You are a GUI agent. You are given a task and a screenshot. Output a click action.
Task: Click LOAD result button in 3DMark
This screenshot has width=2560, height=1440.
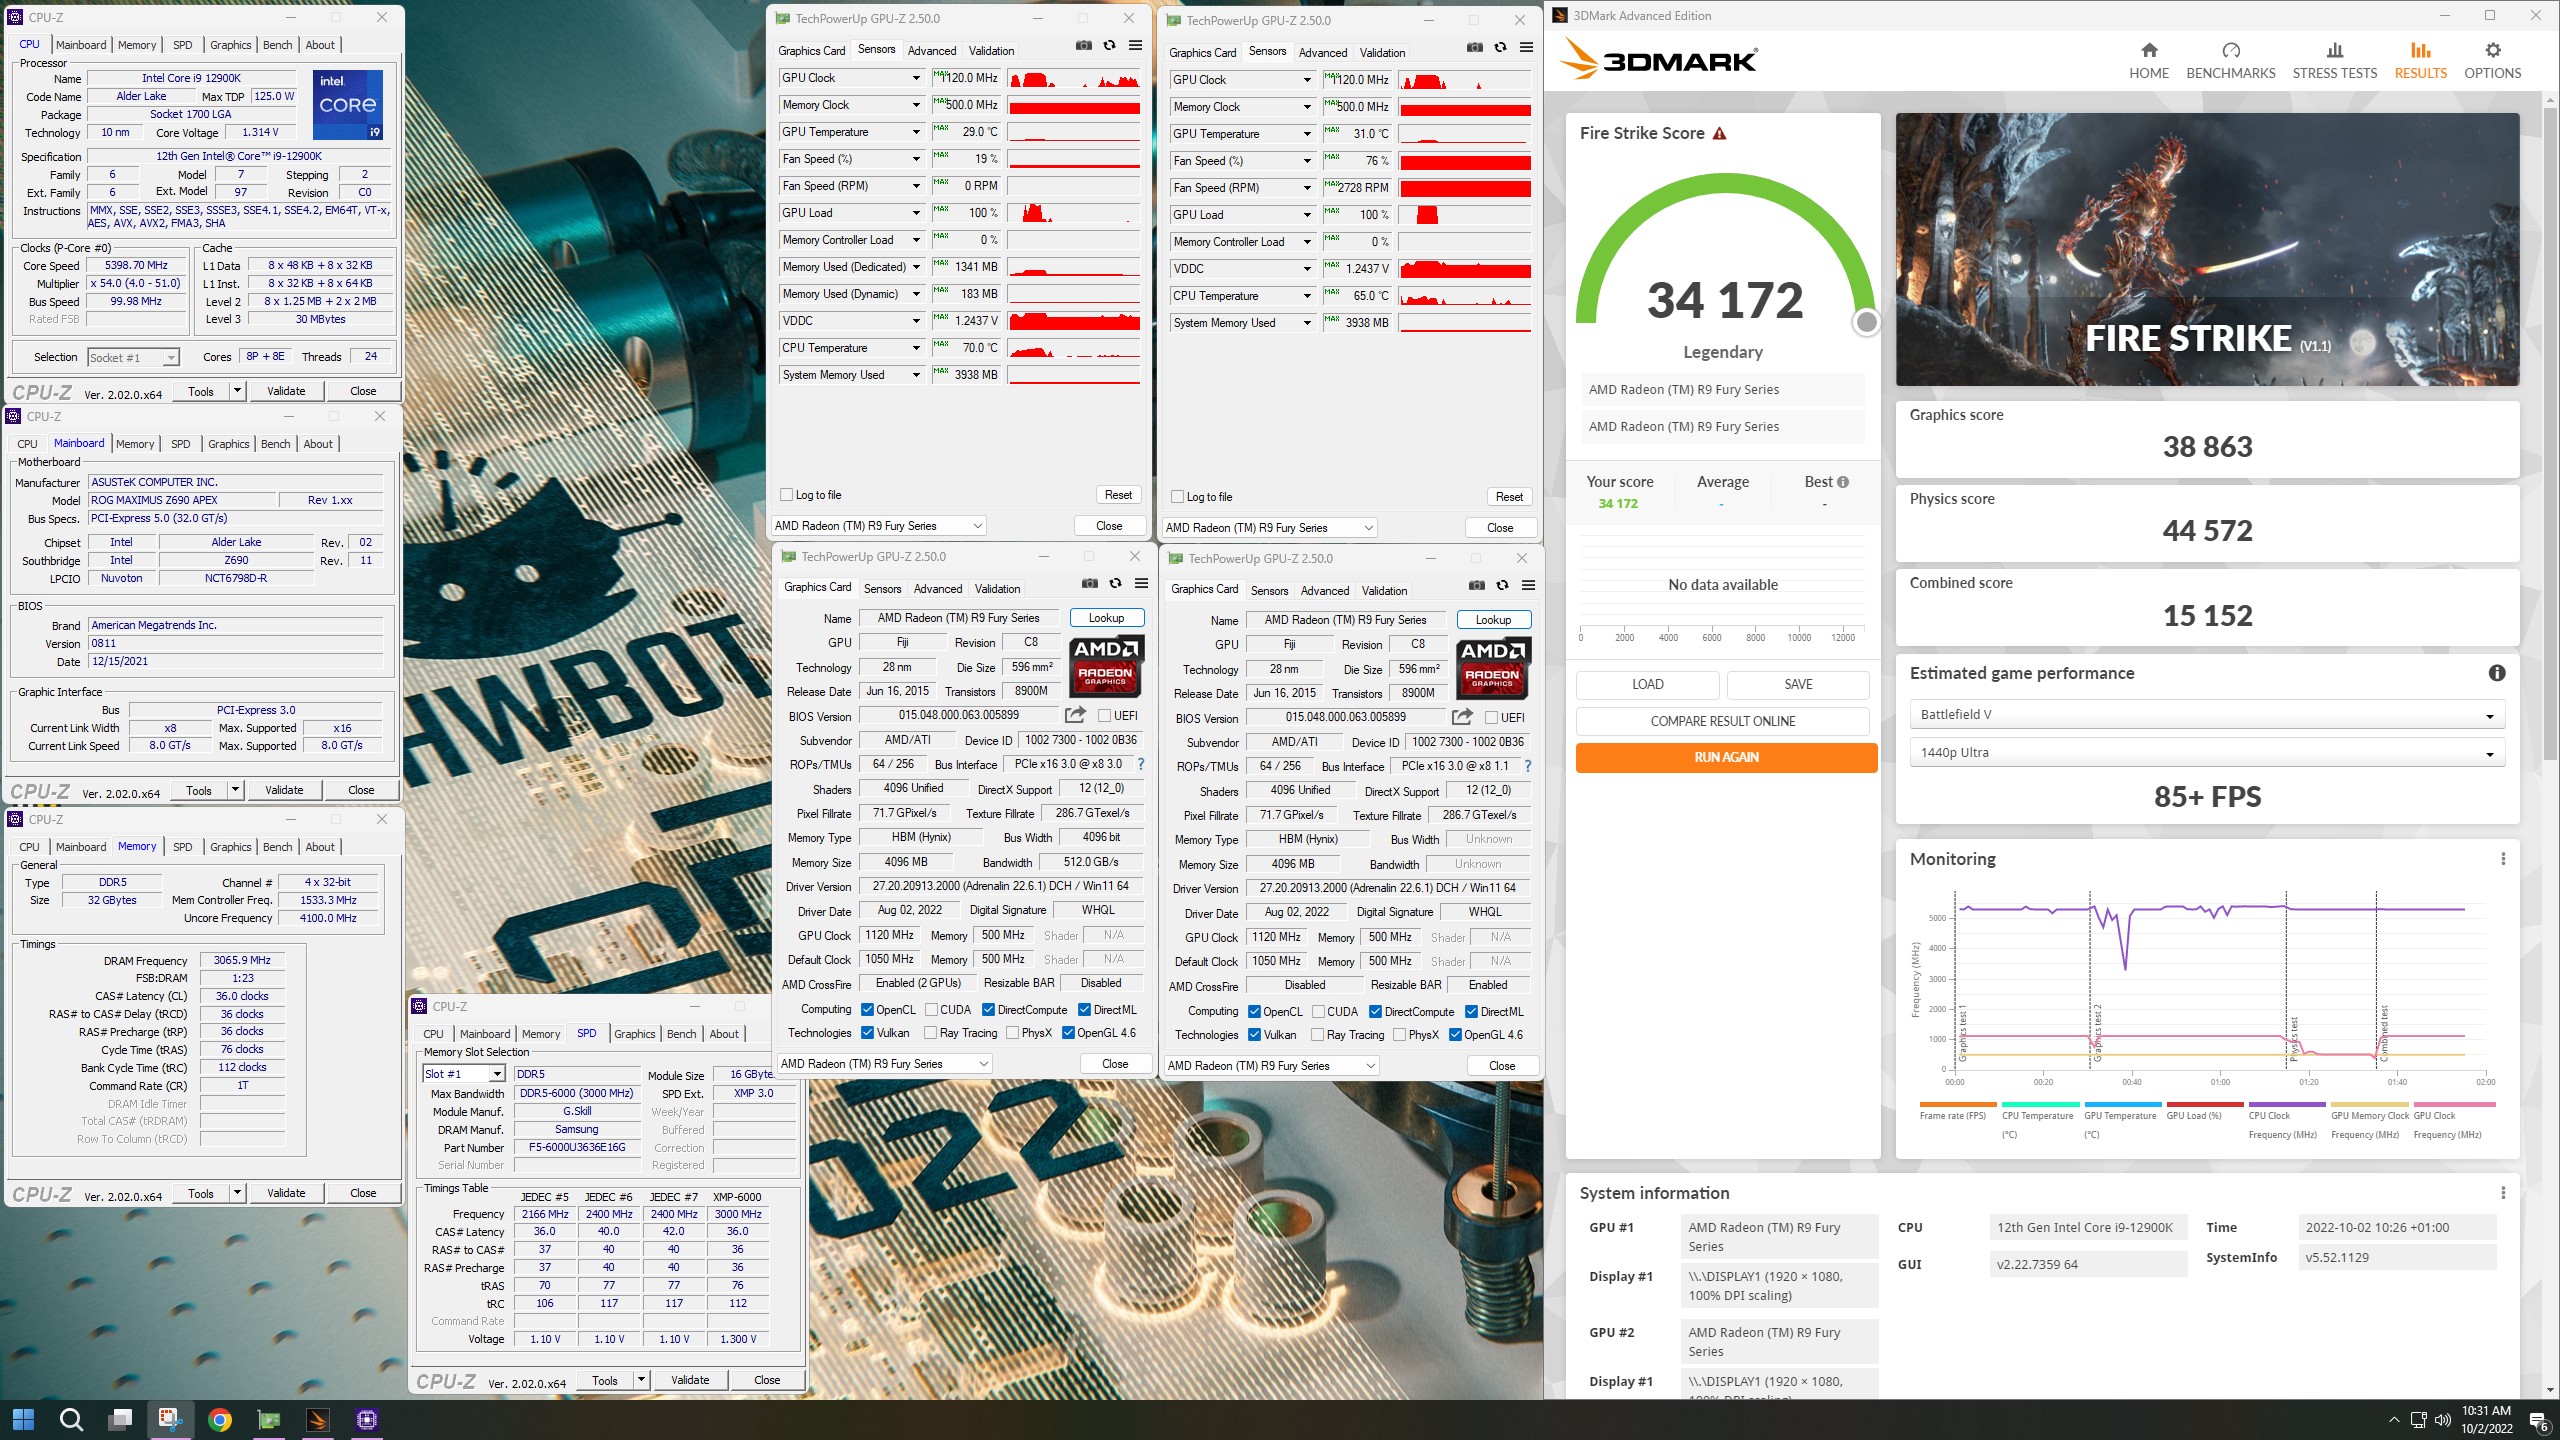pyautogui.click(x=1647, y=685)
